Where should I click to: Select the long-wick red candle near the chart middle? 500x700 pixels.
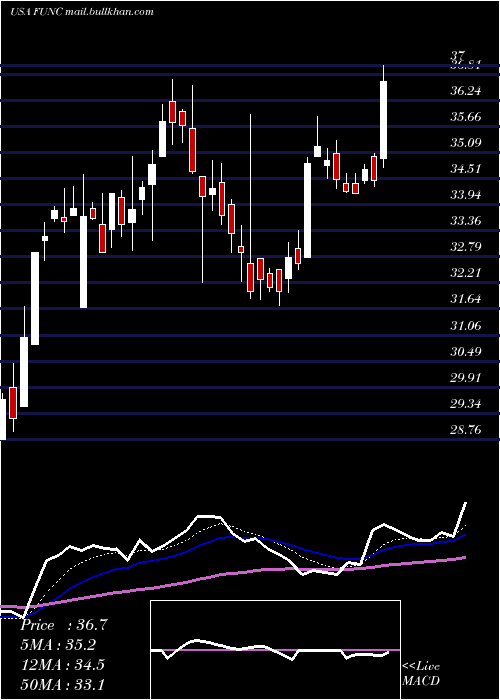point(250,275)
